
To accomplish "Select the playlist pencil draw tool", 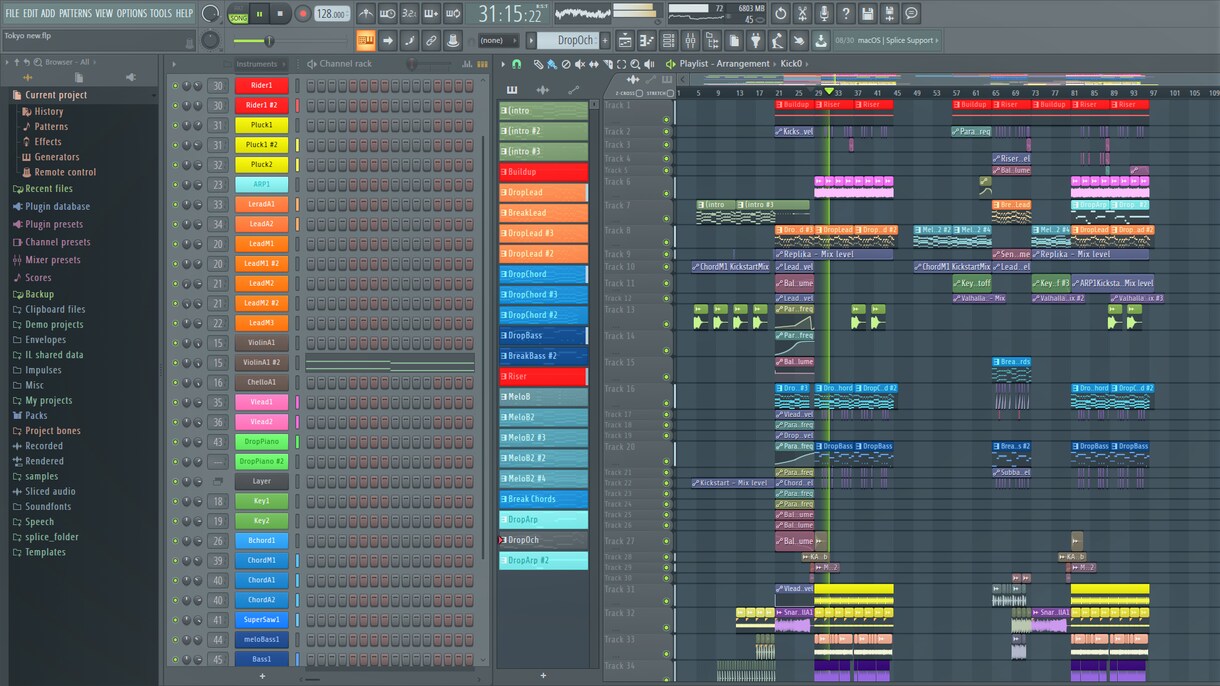I will coord(538,64).
